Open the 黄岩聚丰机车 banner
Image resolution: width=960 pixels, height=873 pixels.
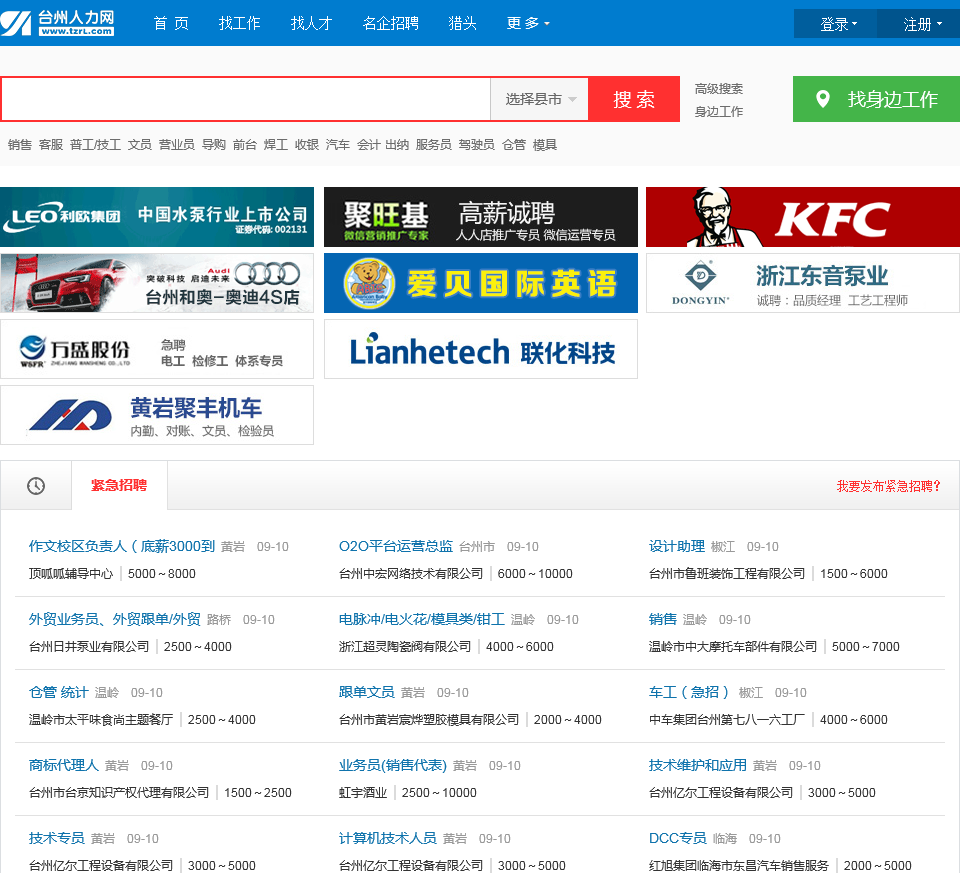[157, 416]
